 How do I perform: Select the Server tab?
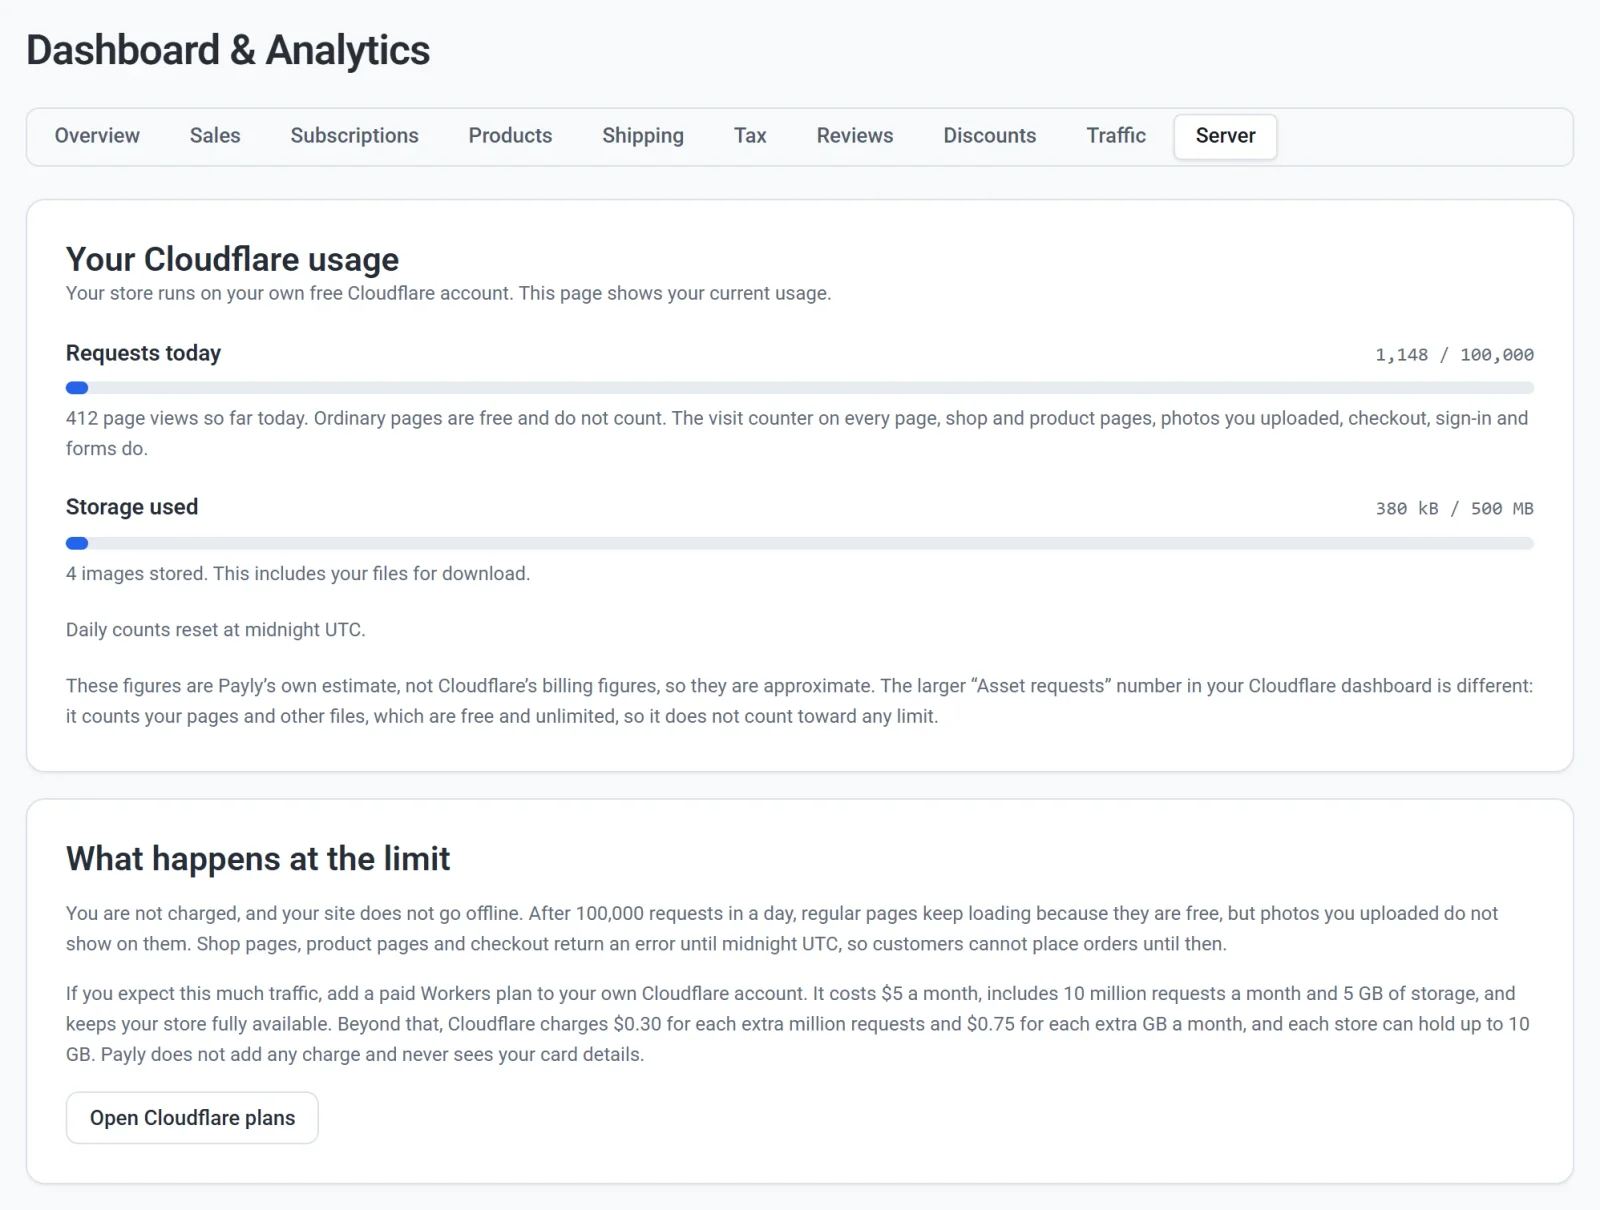point(1225,136)
